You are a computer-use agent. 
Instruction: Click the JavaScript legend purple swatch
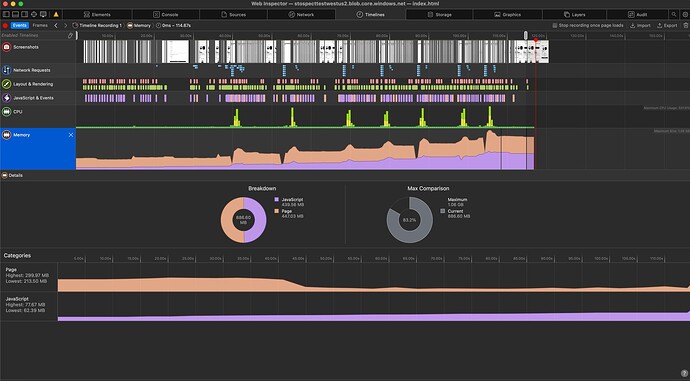(x=277, y=199)
